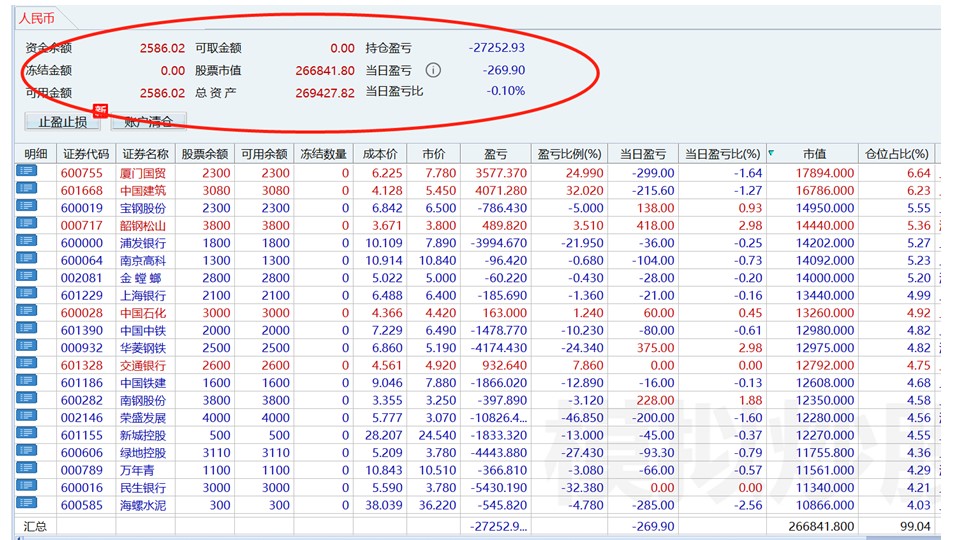Select stock name 海螺水泥

143,506
